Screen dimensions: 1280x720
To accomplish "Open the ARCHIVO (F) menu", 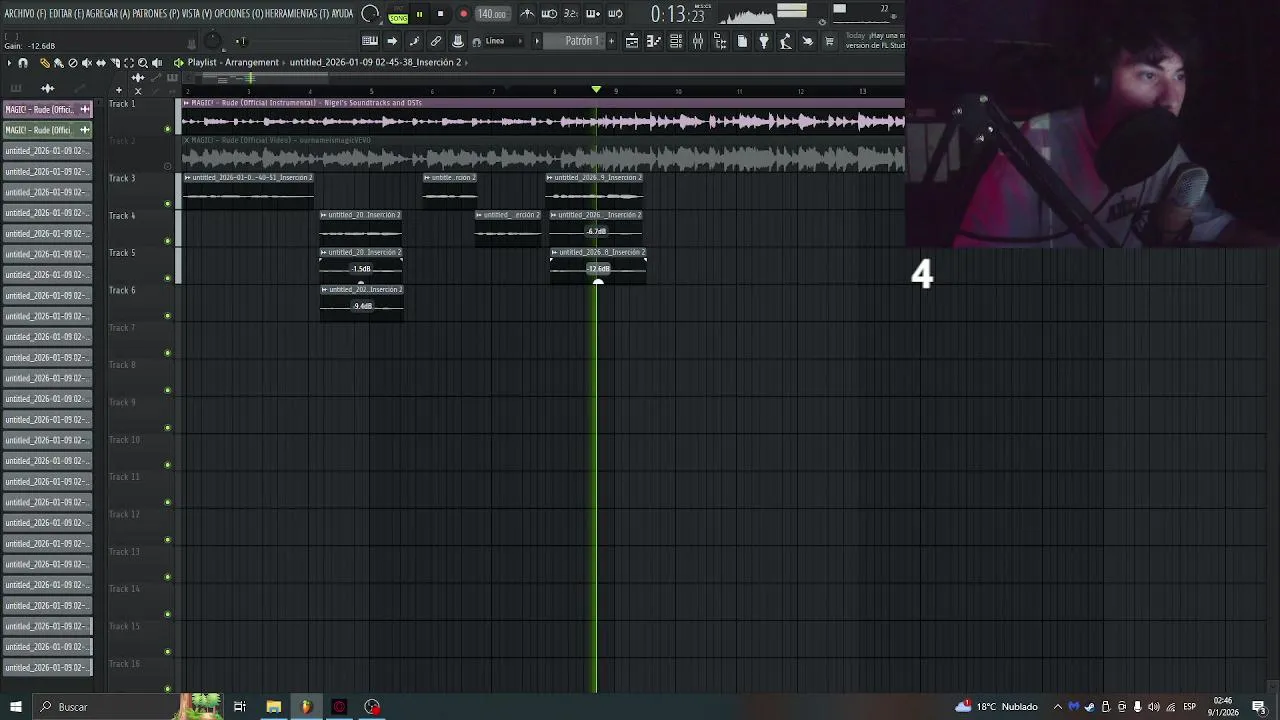I will (24, 14).
